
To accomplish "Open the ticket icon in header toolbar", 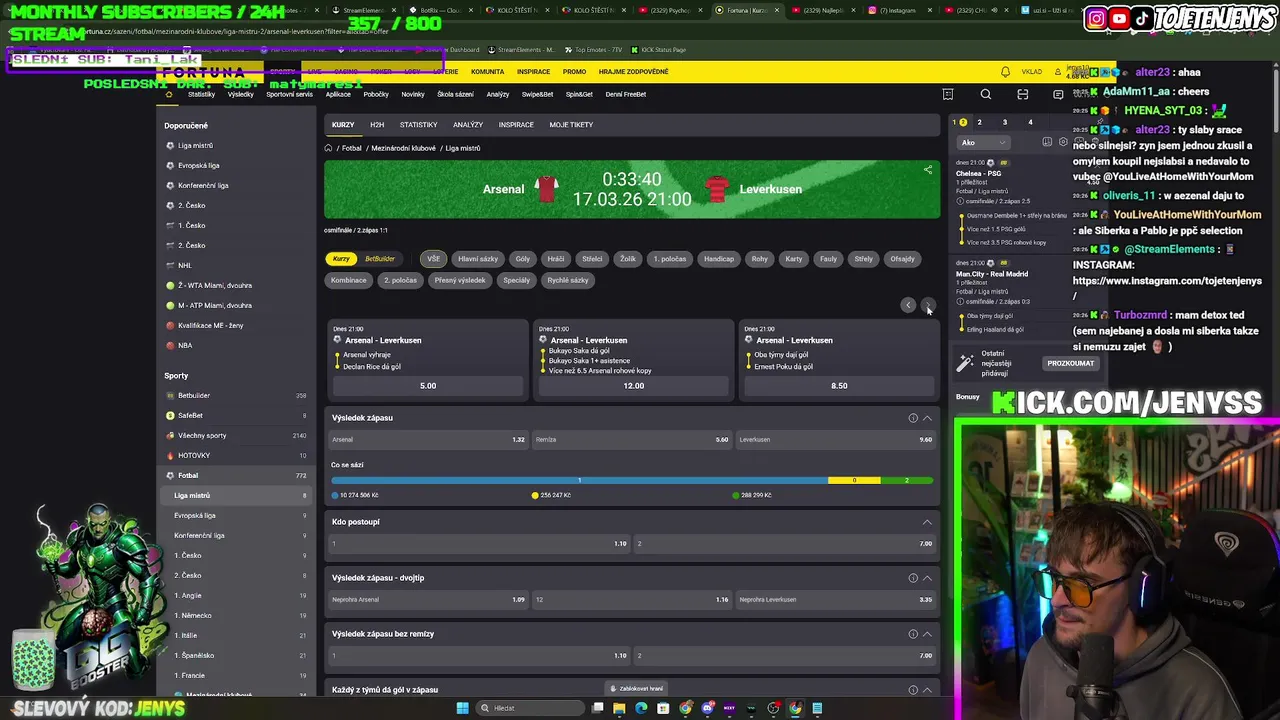I will pos(948,95).
